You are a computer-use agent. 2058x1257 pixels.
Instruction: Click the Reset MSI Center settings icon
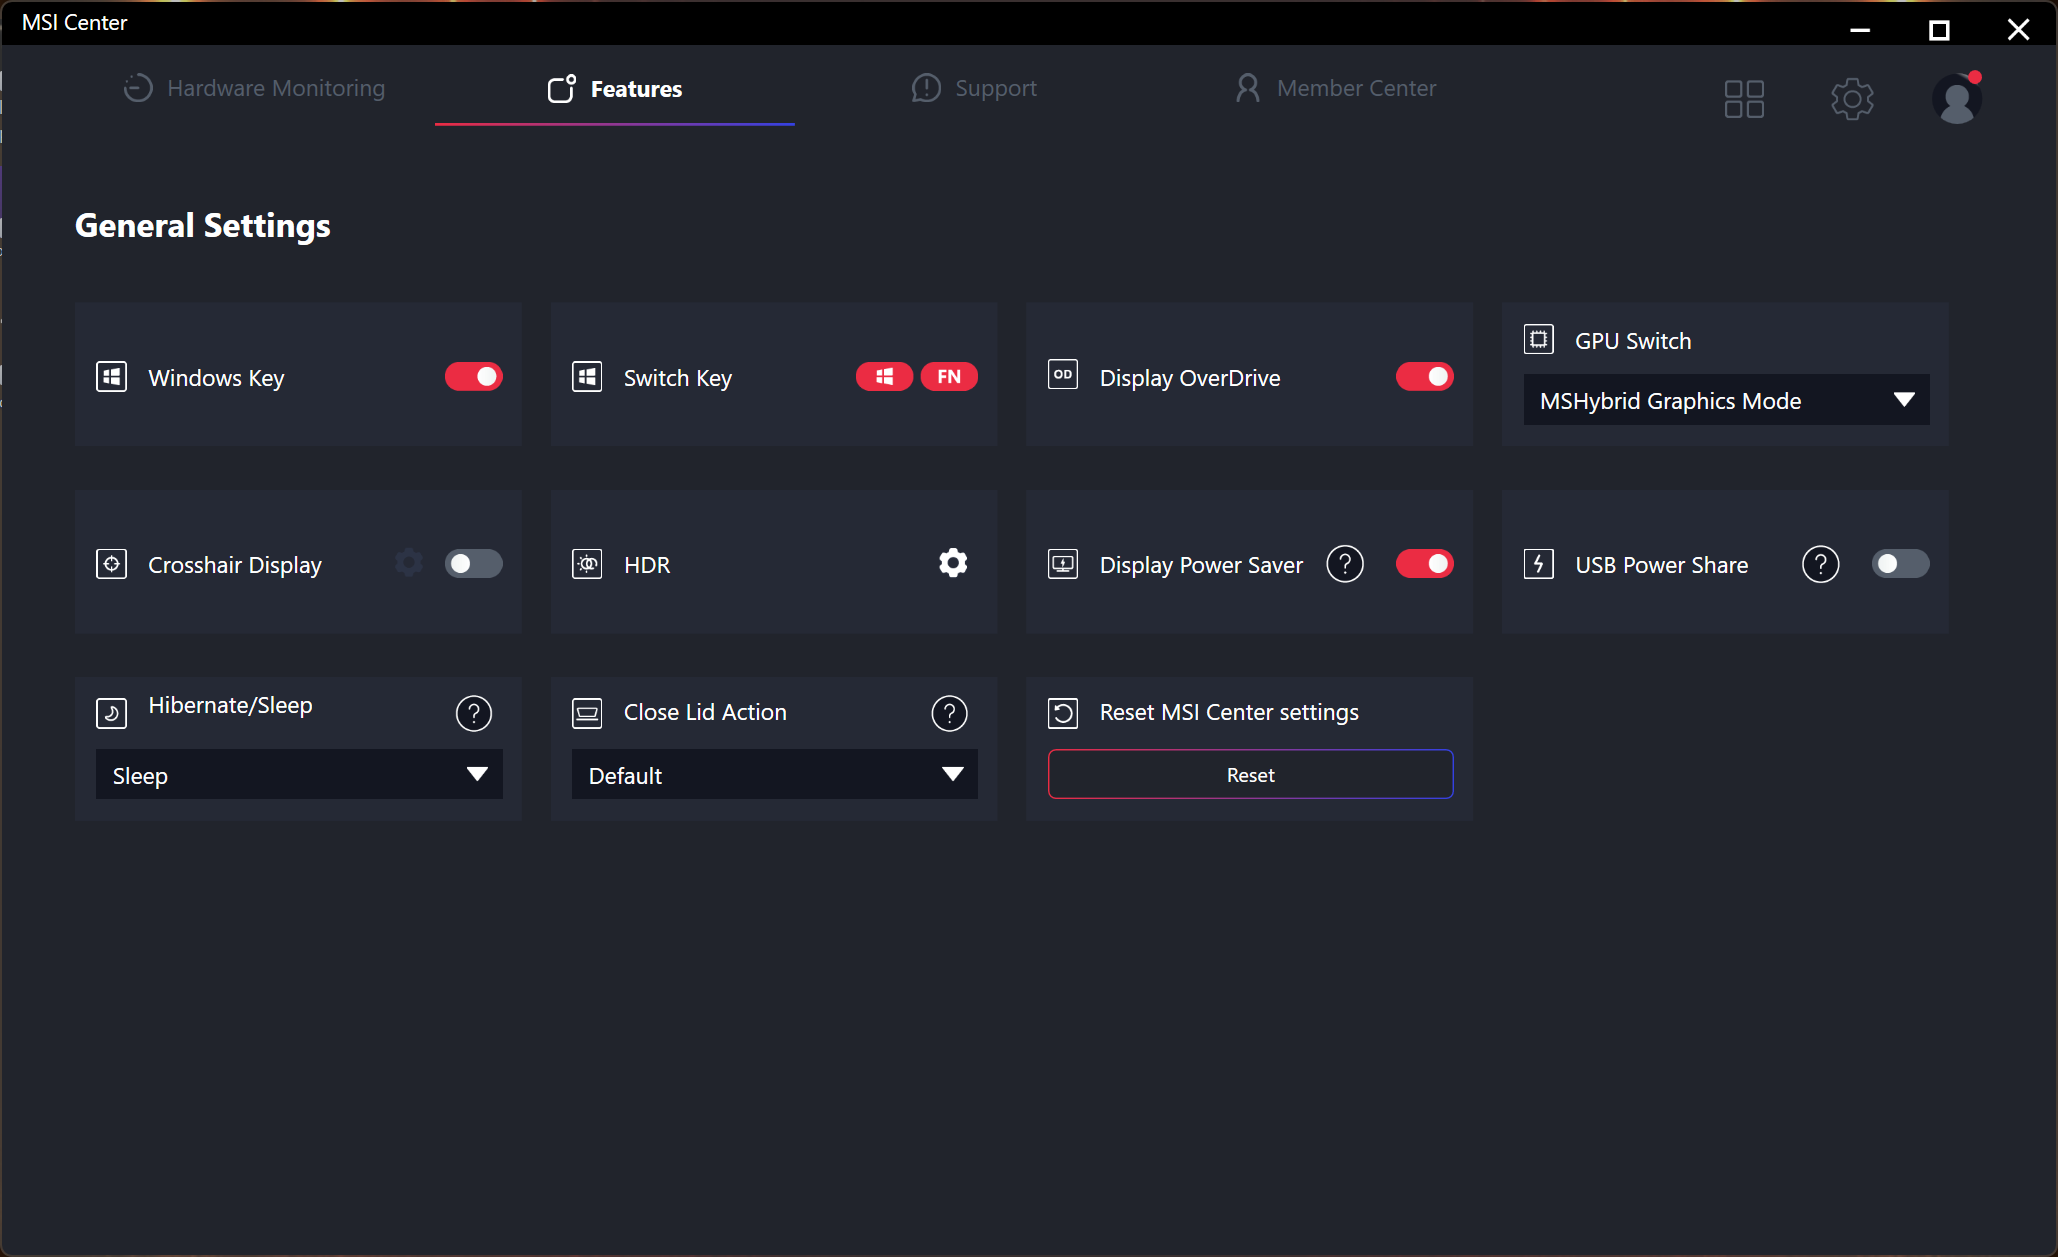point(1063,713)
